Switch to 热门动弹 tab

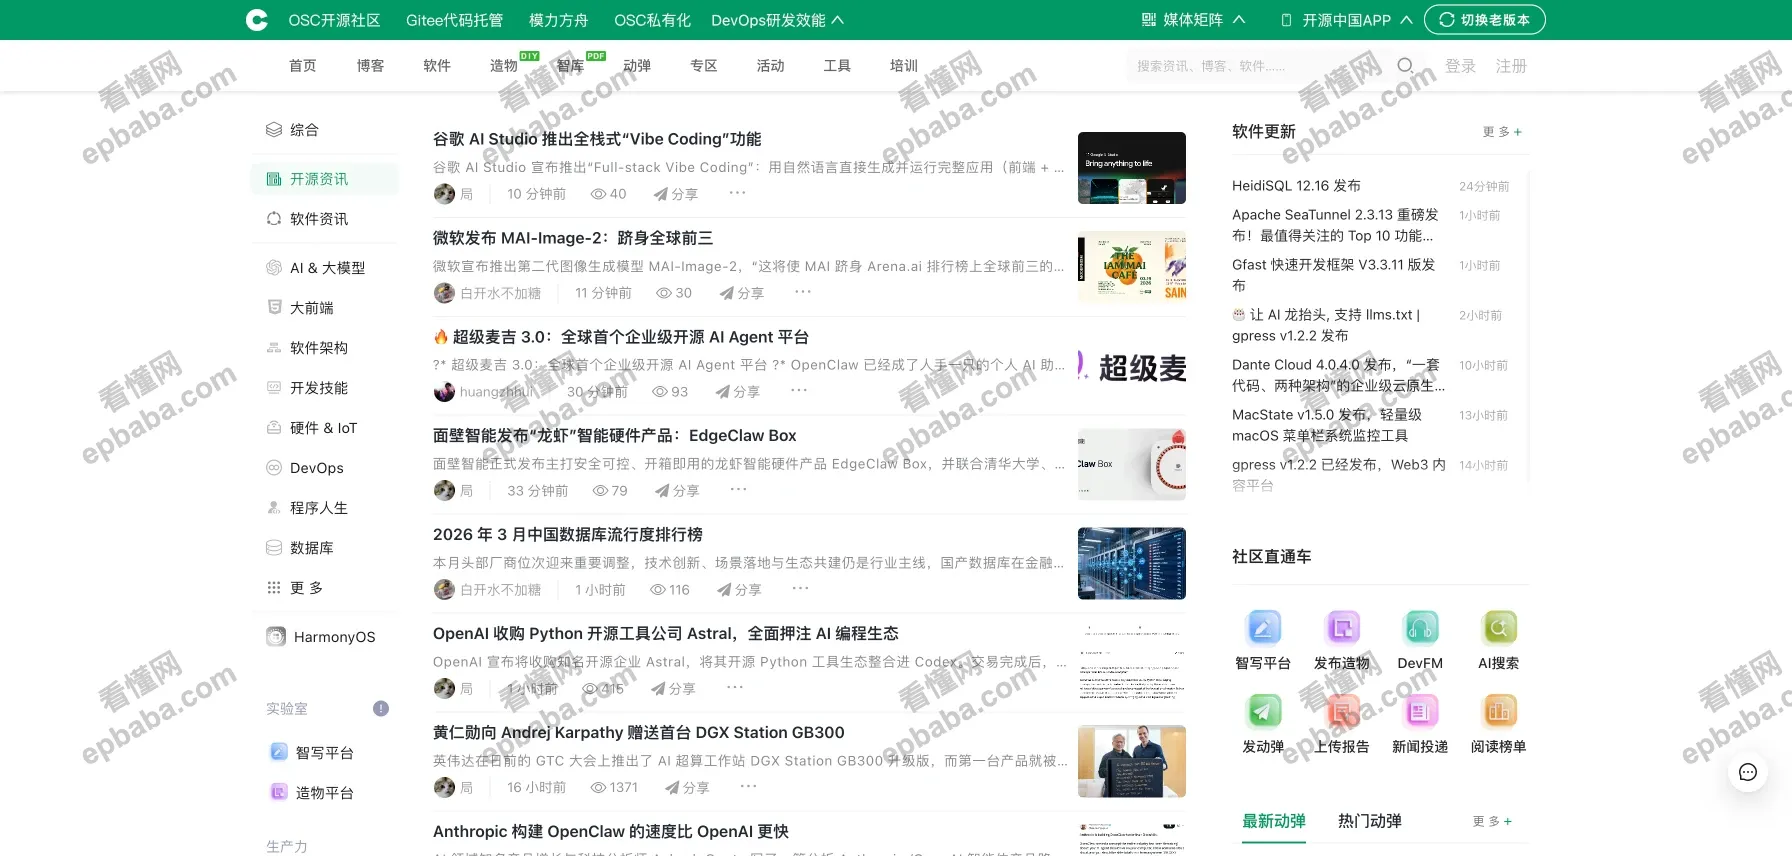pos(1370,821)
